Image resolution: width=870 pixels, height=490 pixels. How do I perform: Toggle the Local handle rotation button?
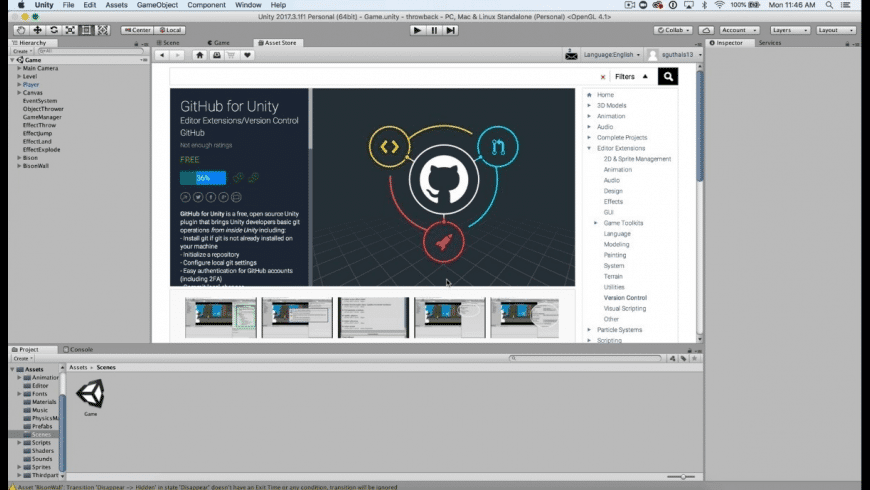[169, 30]
